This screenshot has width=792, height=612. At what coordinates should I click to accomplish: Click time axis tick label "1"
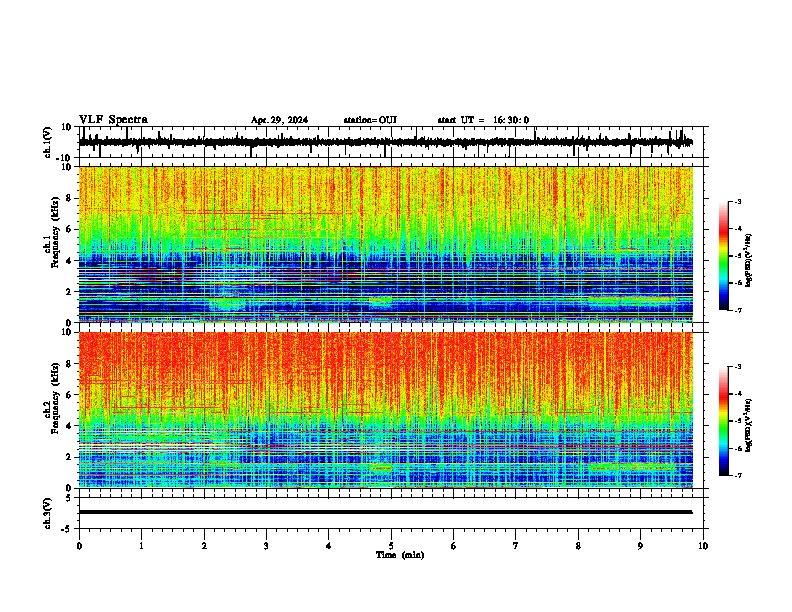coord(142,546)
